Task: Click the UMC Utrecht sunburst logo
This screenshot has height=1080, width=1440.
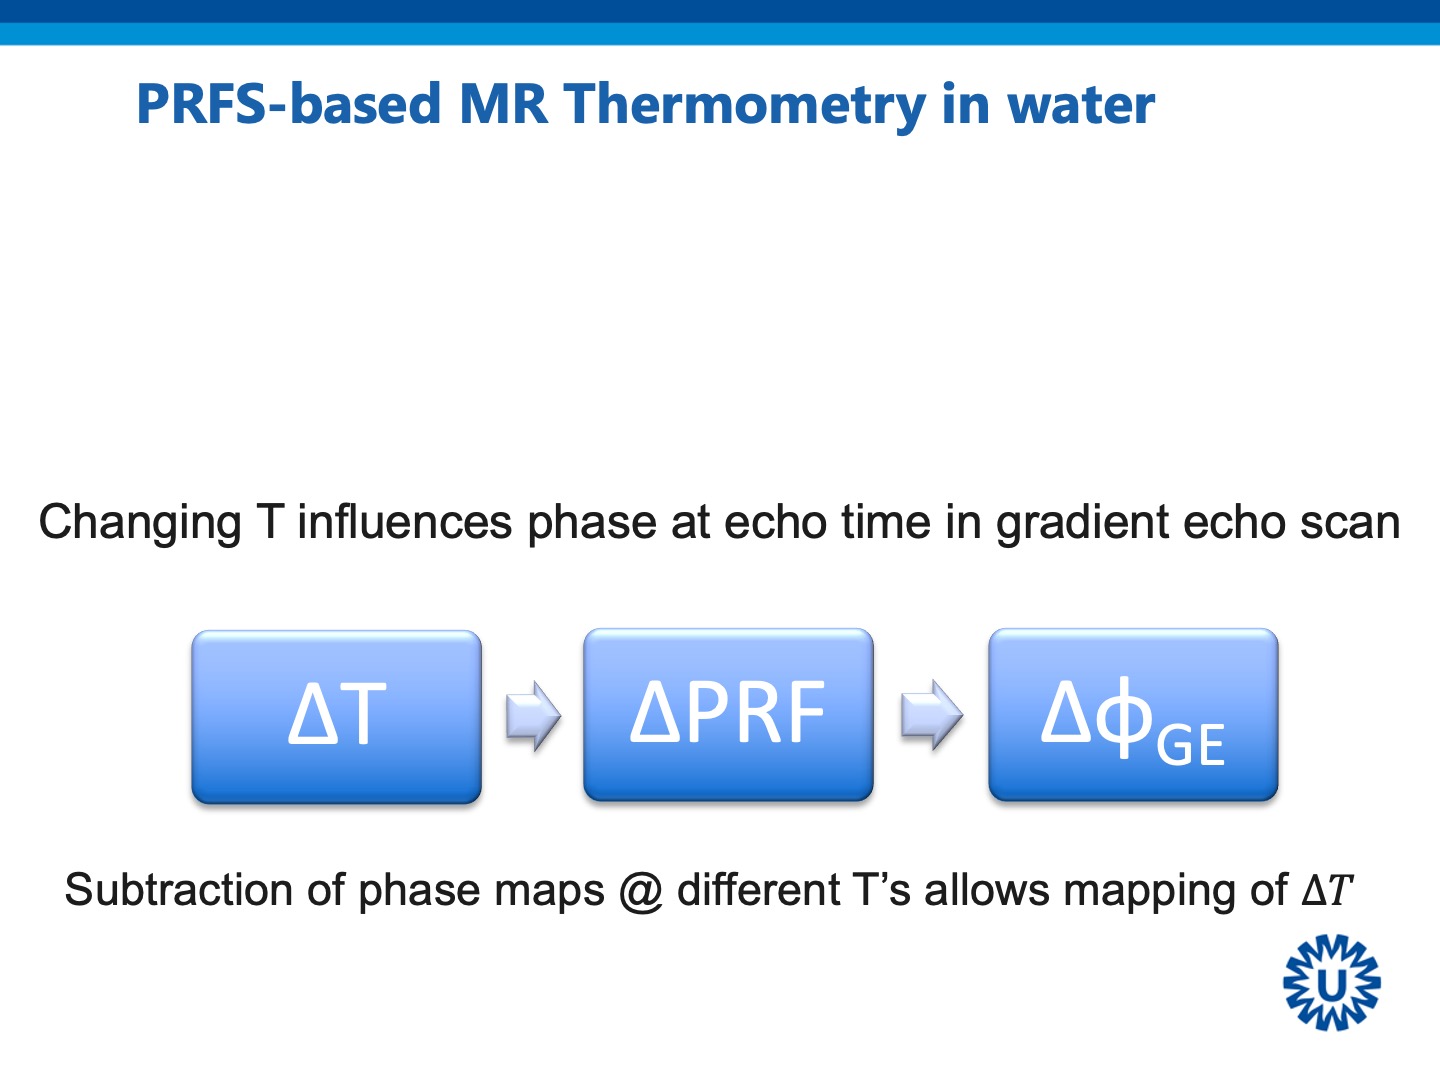Action: 1331,983
